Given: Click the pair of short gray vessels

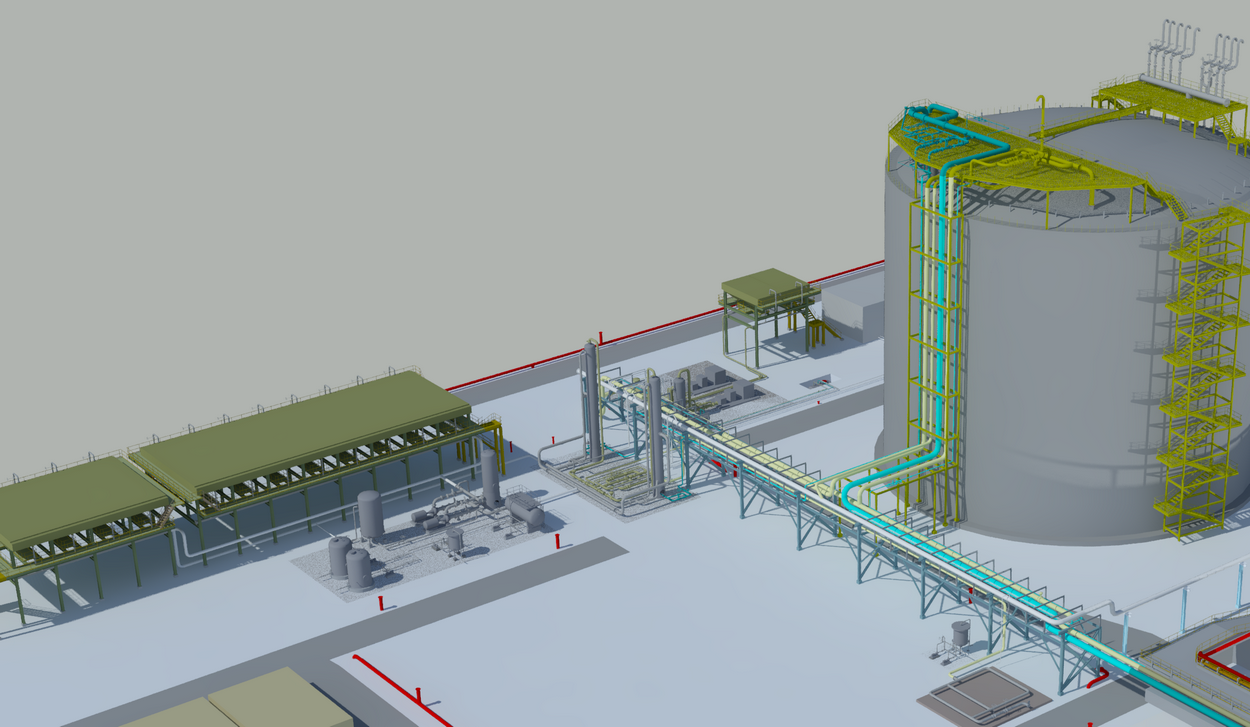Looking at the screenshot, I should (350, 562).
